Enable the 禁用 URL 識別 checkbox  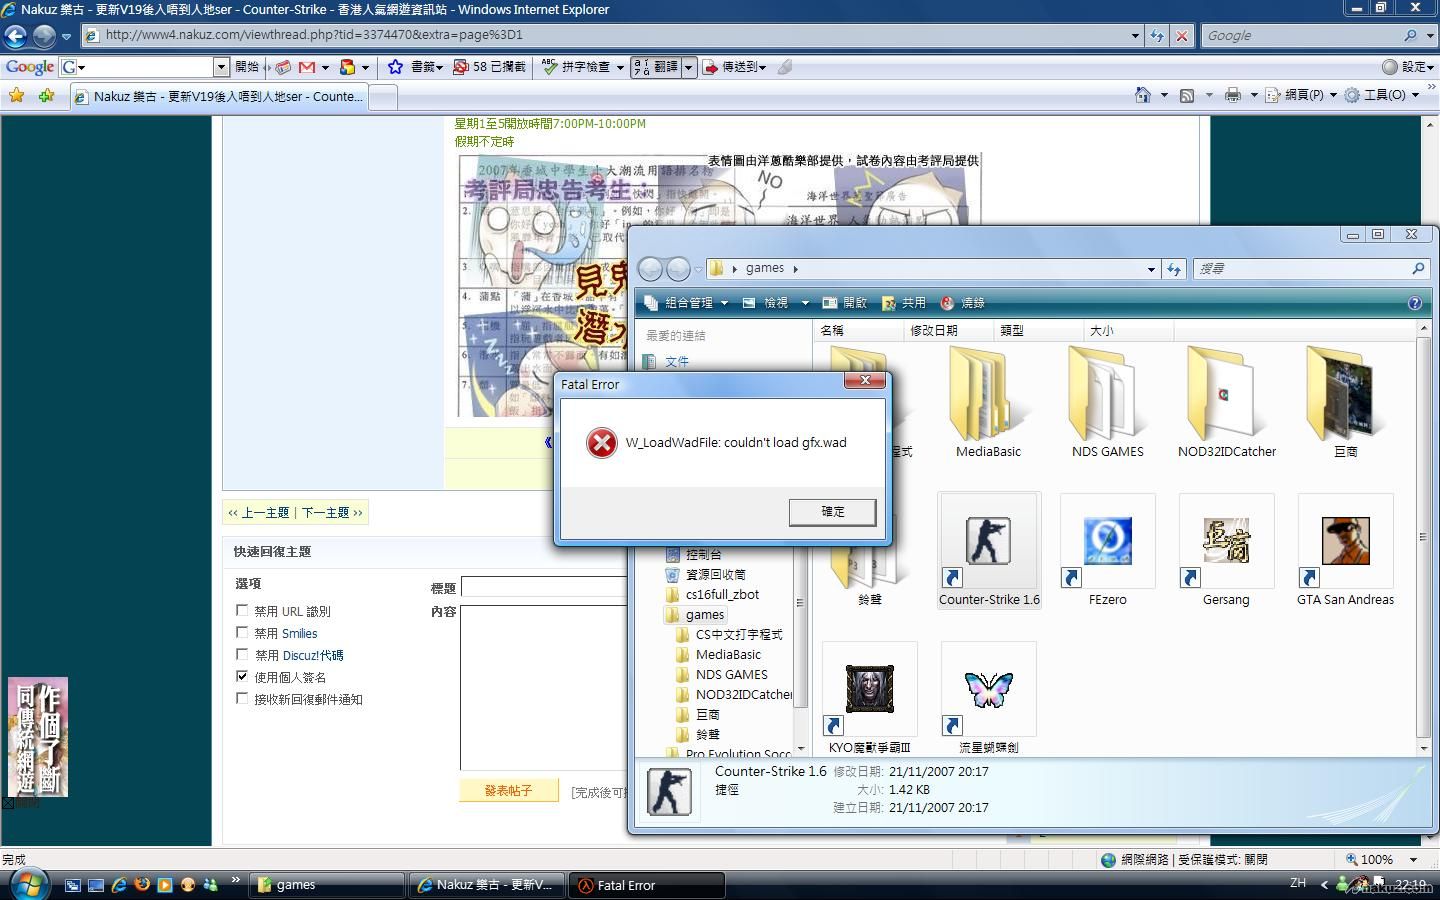click(242, 610)
